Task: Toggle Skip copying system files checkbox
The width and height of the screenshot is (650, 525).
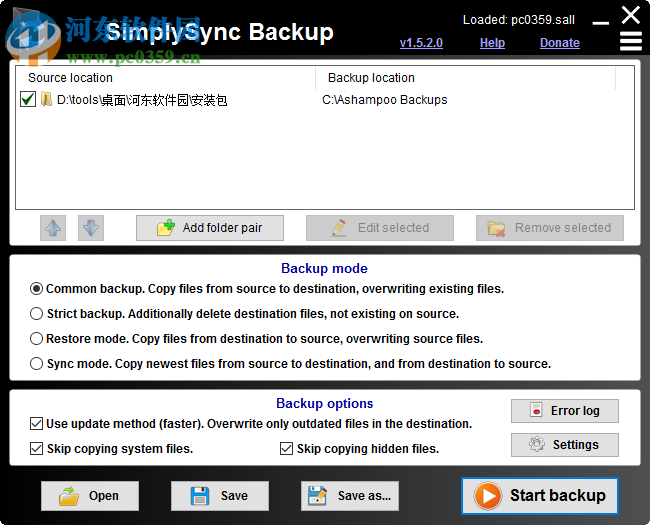Action: 36,449
